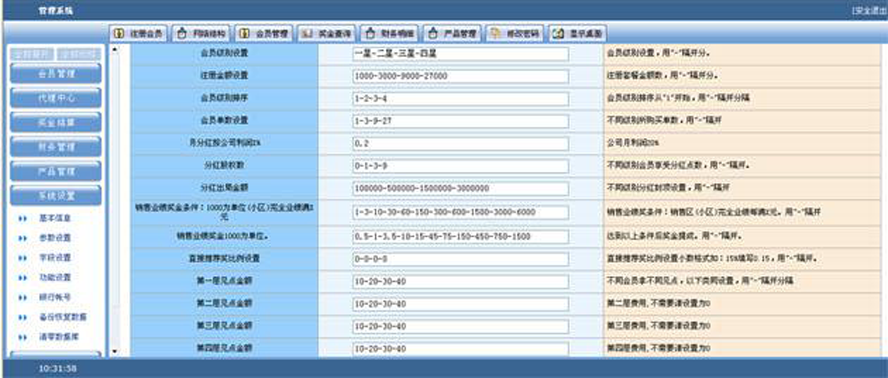Open 注册会员 from the top toolbar
The height and width of the screenshot is (378, 888).
point(138,33)
